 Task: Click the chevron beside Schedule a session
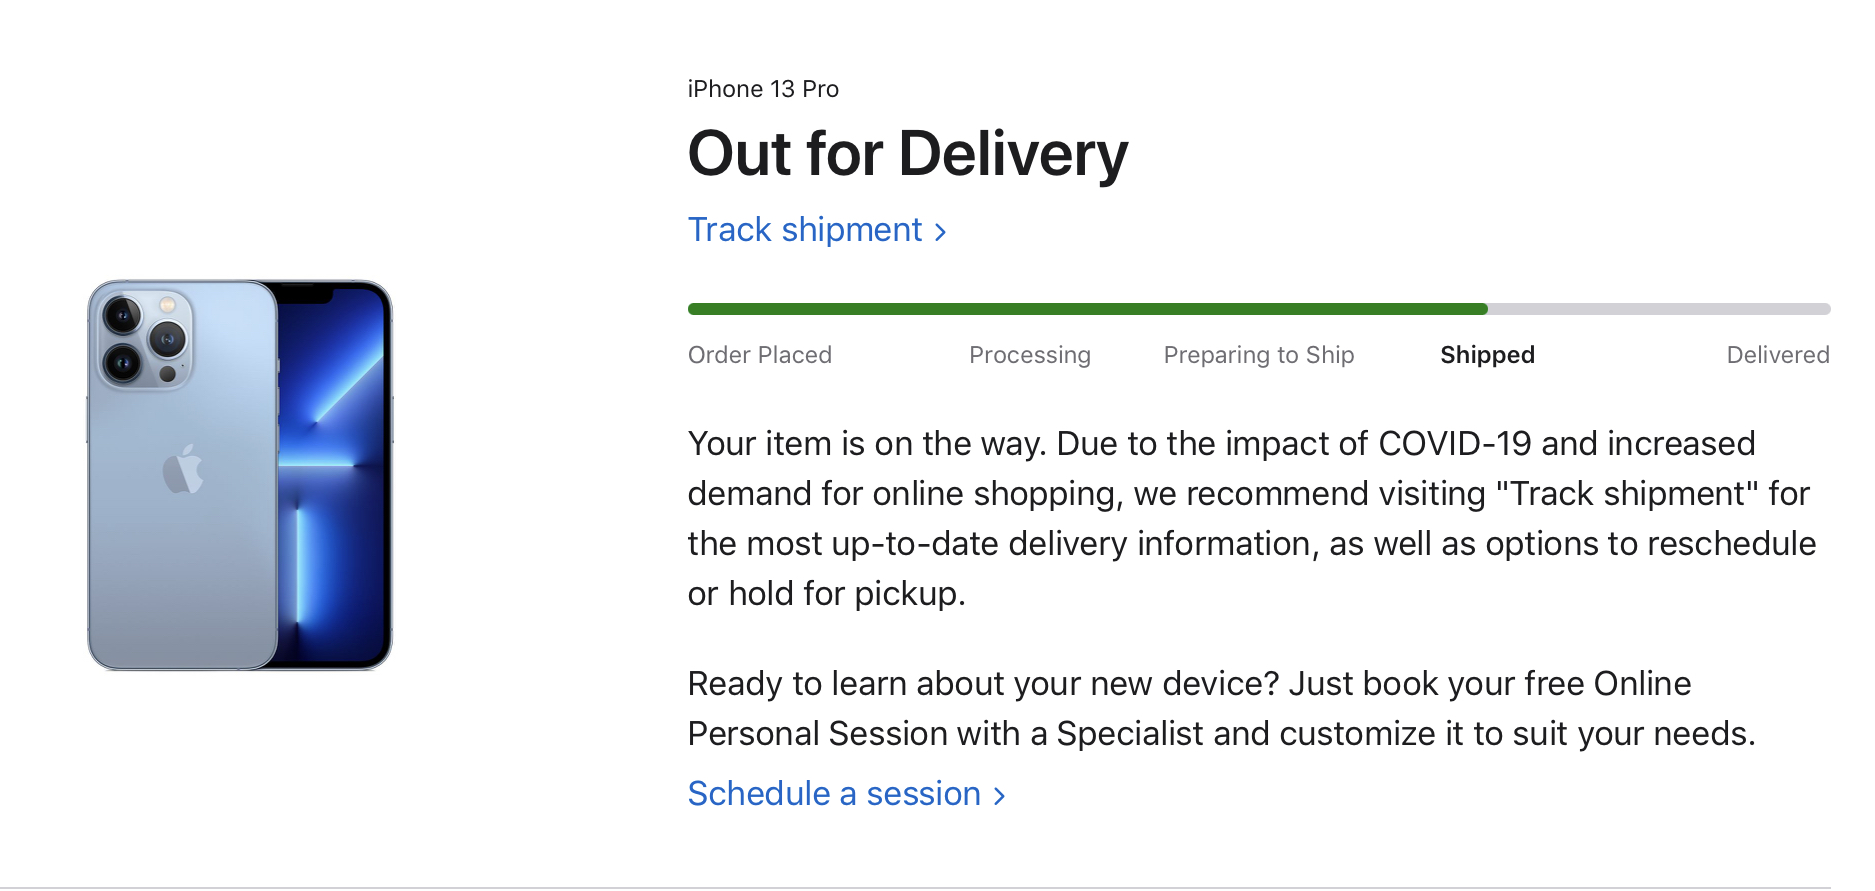coord(999,796)
